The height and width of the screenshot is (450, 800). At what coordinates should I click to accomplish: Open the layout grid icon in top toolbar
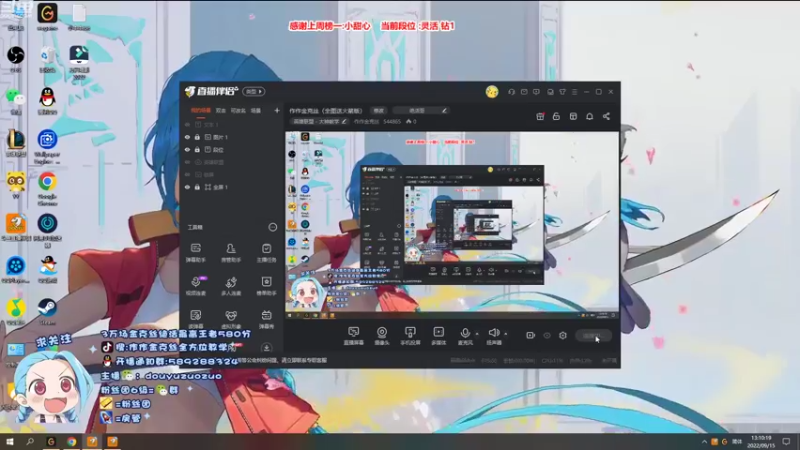tap(573, 116)
